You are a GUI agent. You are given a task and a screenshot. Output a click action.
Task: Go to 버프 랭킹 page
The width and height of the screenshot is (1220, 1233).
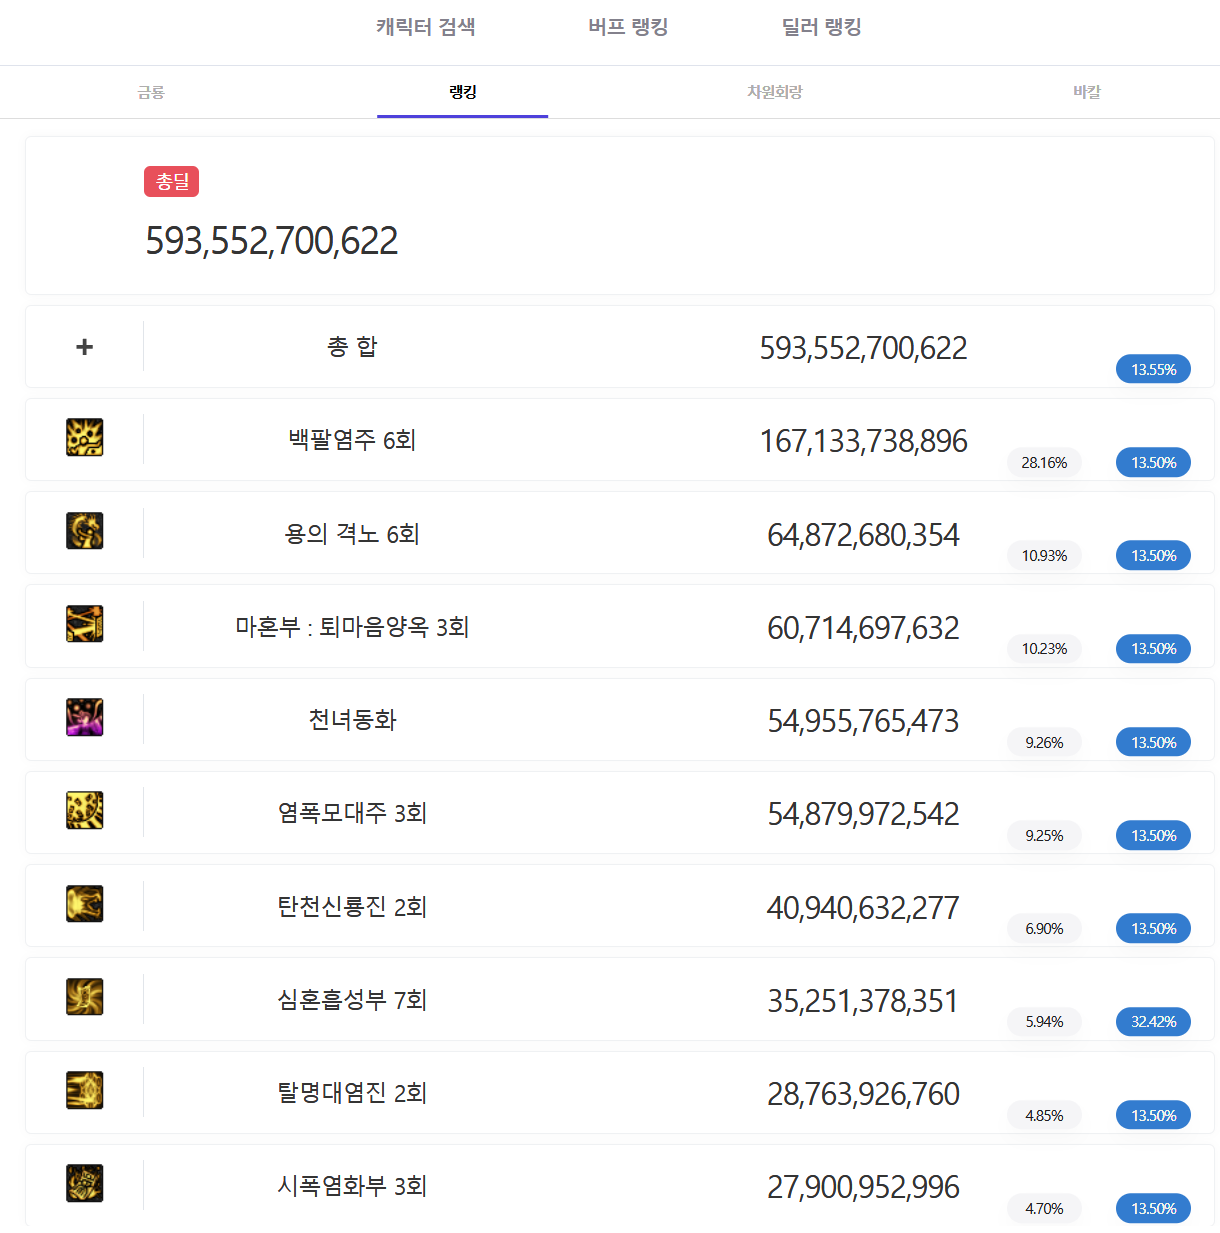[x=628, y=27]
